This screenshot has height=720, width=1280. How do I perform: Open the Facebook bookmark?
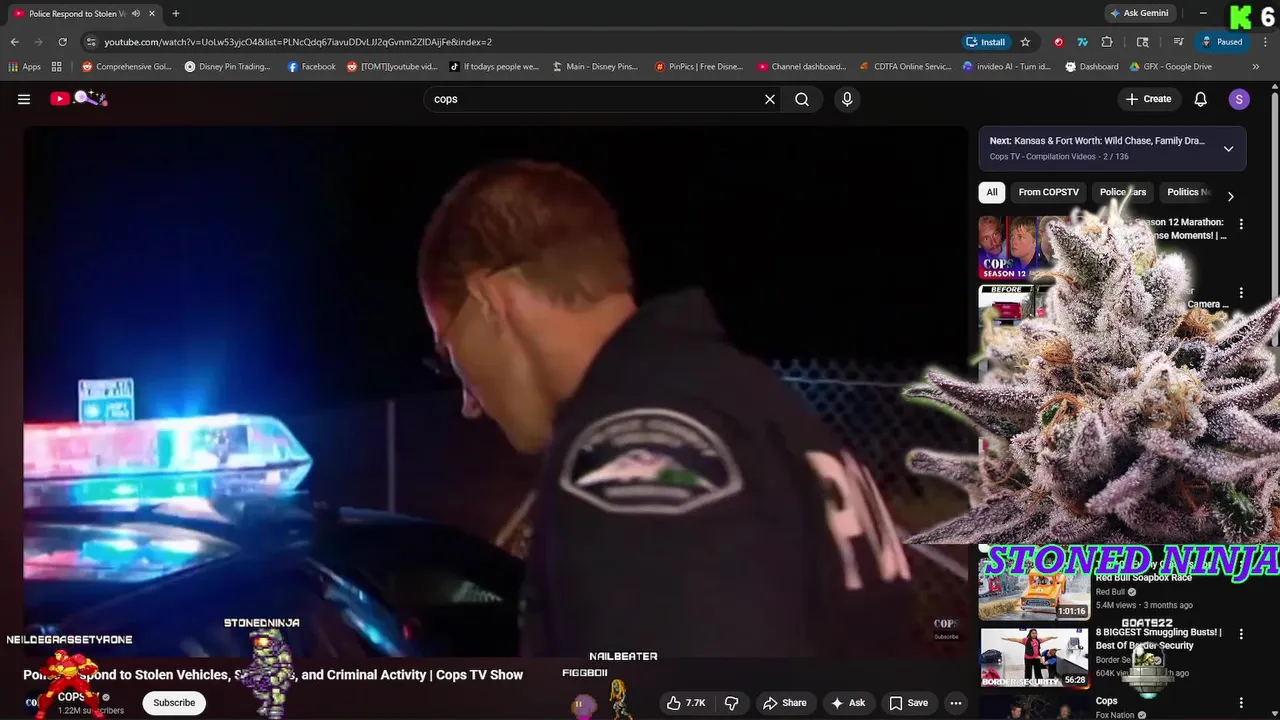[x=311, y=67]
